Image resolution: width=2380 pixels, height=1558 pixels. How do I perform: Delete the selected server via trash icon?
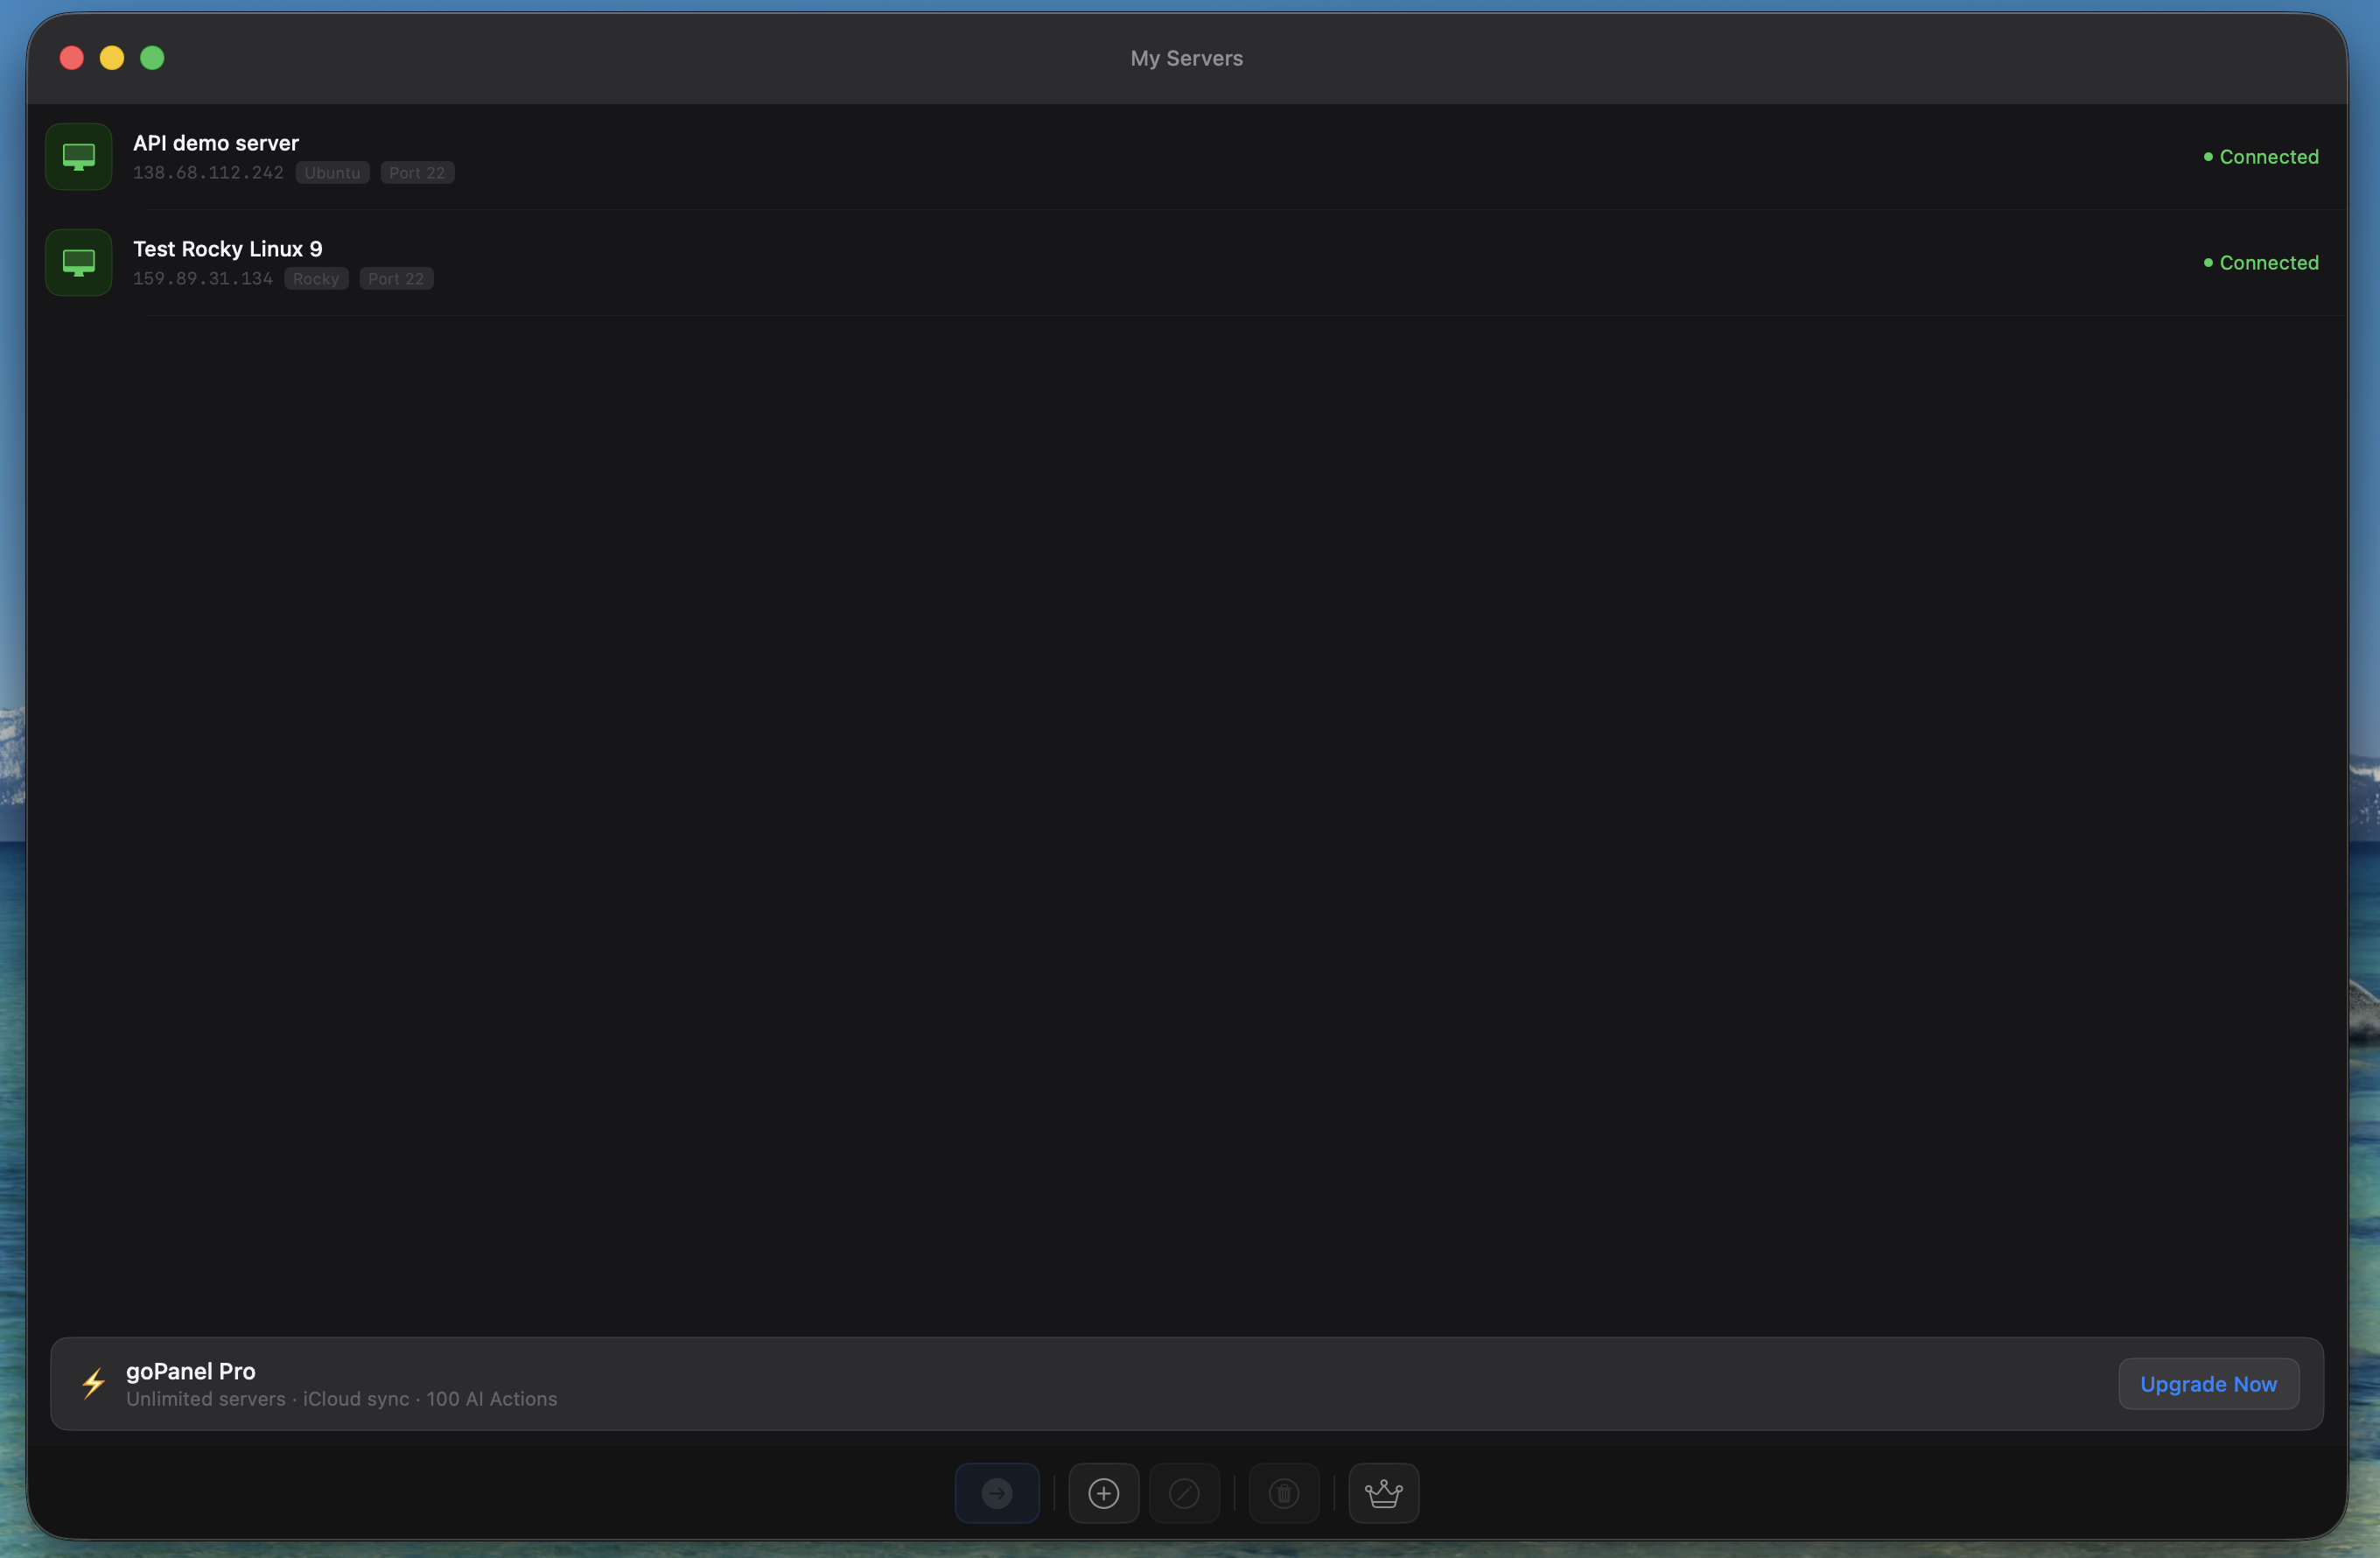1284,1493
